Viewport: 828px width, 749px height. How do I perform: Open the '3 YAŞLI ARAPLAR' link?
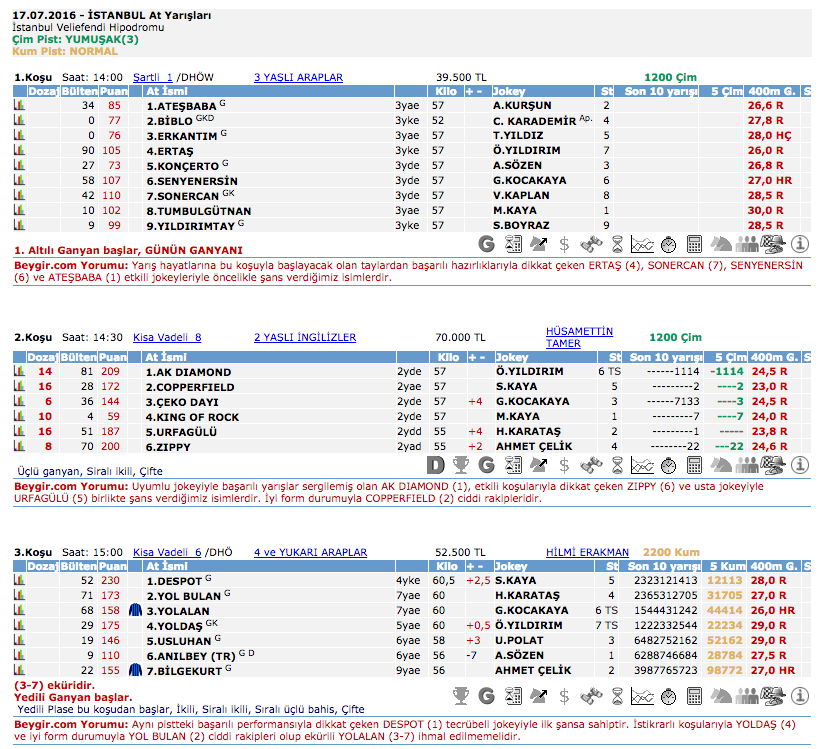coord(298,77)
